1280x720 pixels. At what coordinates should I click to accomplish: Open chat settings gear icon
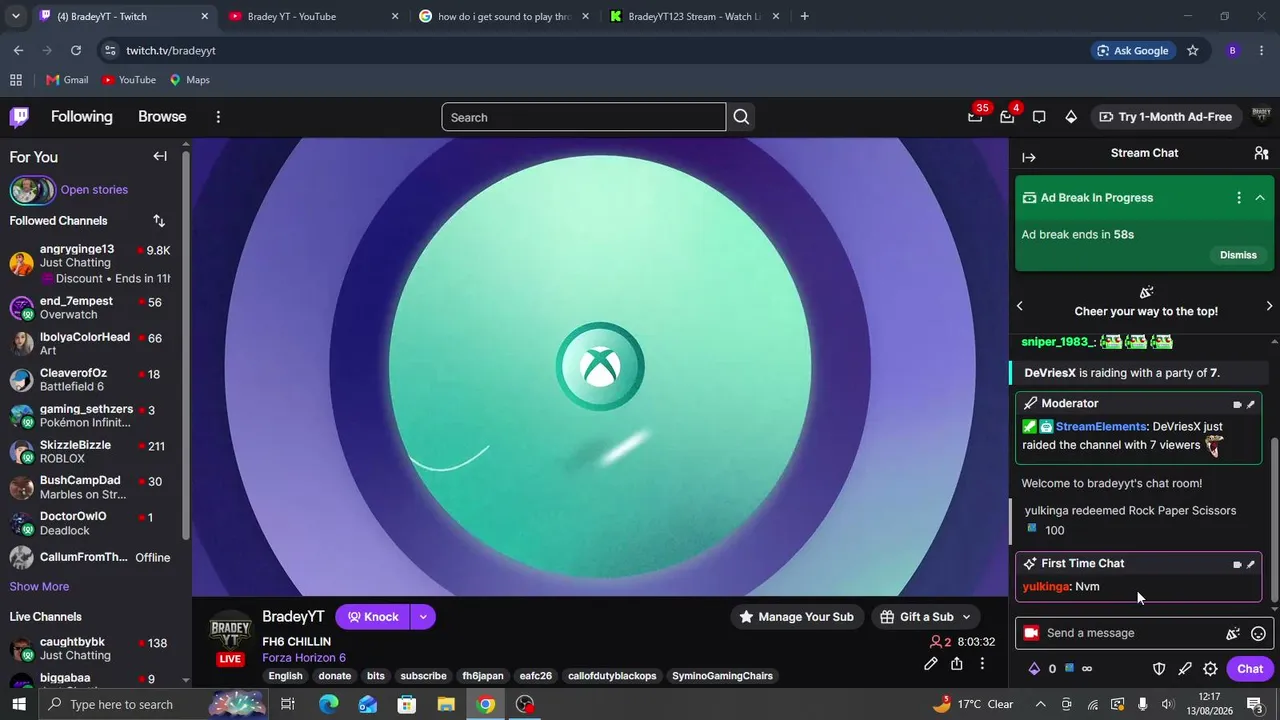[1210, 669]
